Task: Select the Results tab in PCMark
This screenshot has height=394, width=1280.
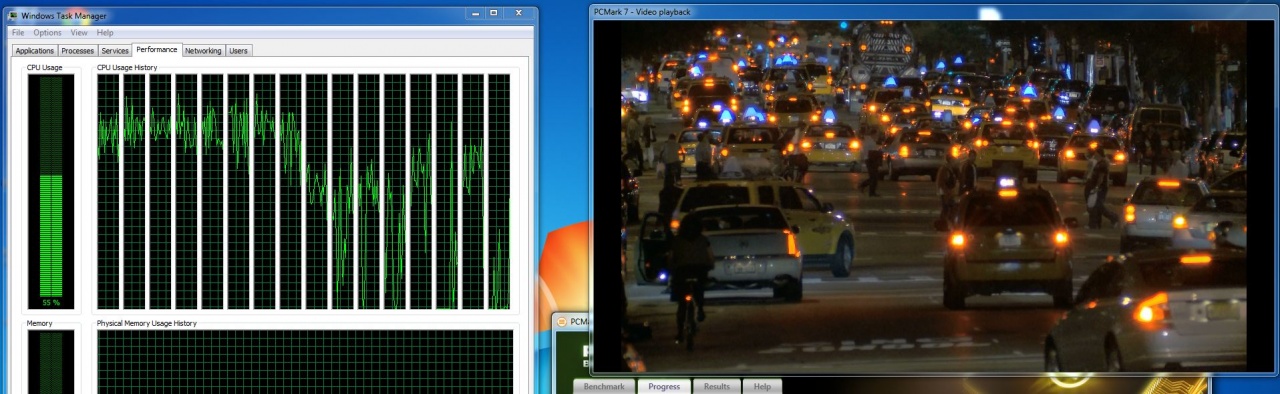Action: pos(717,386)
